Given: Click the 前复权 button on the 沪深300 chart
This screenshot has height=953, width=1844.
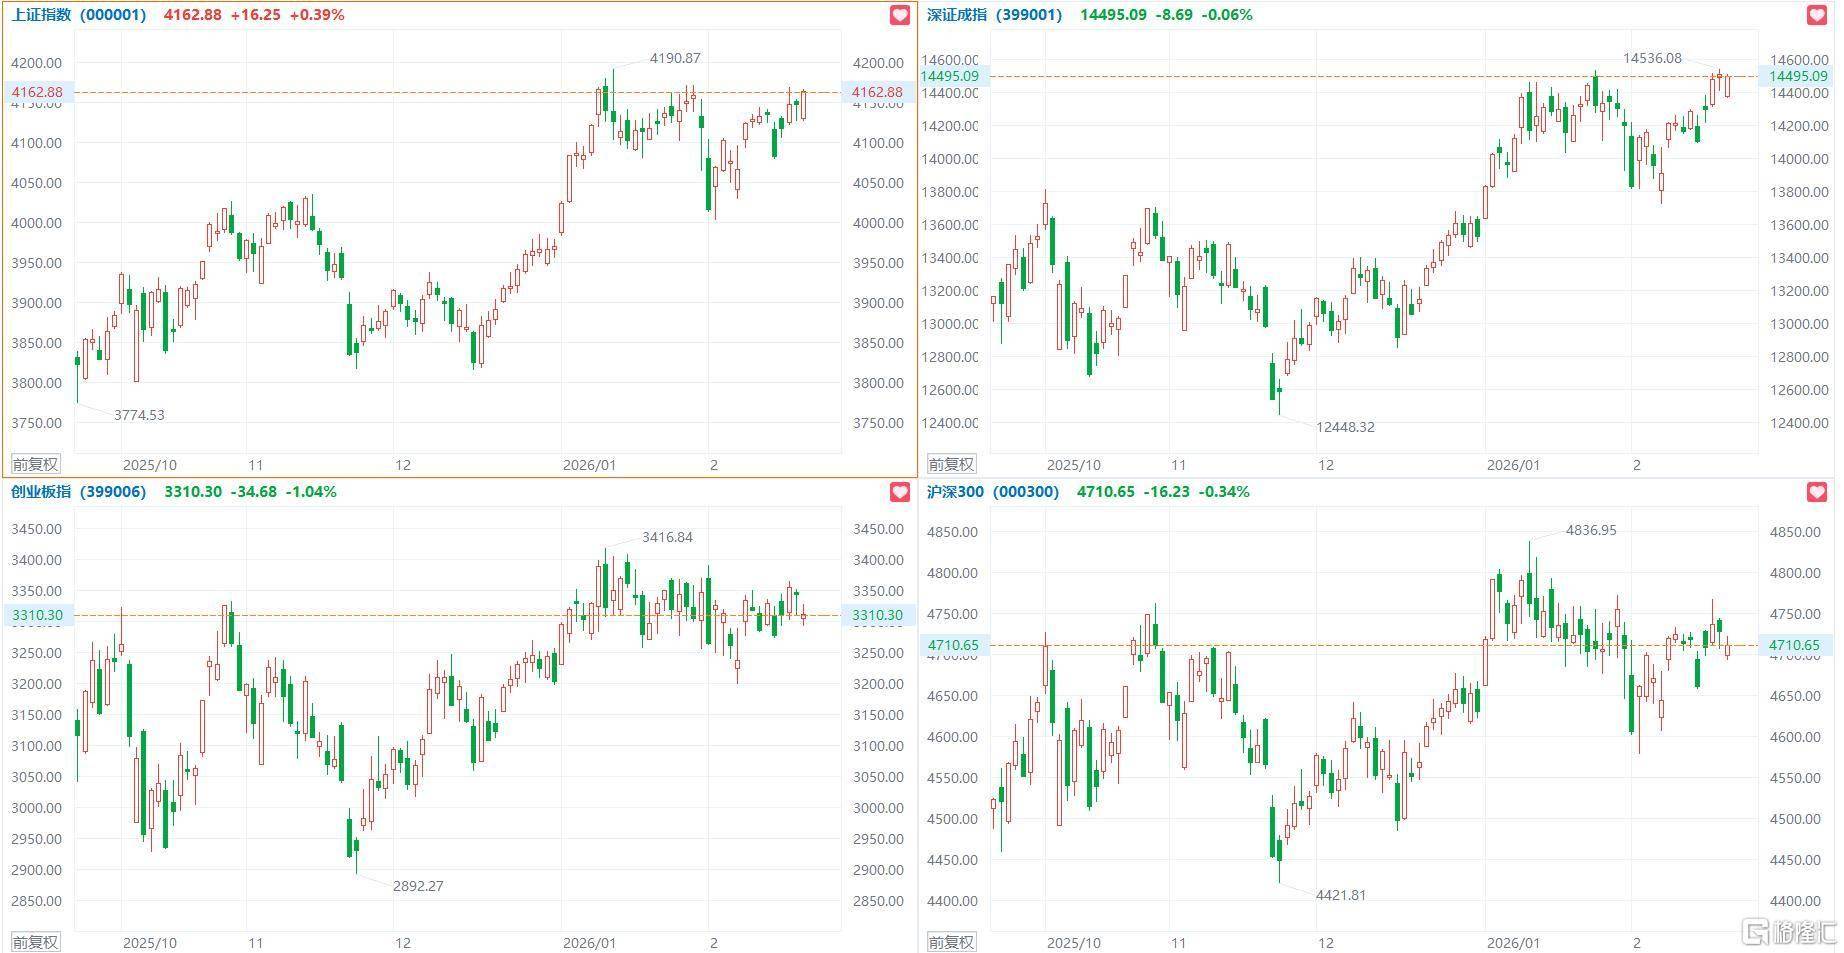Looking at the screenshot, I should (951, 942).
